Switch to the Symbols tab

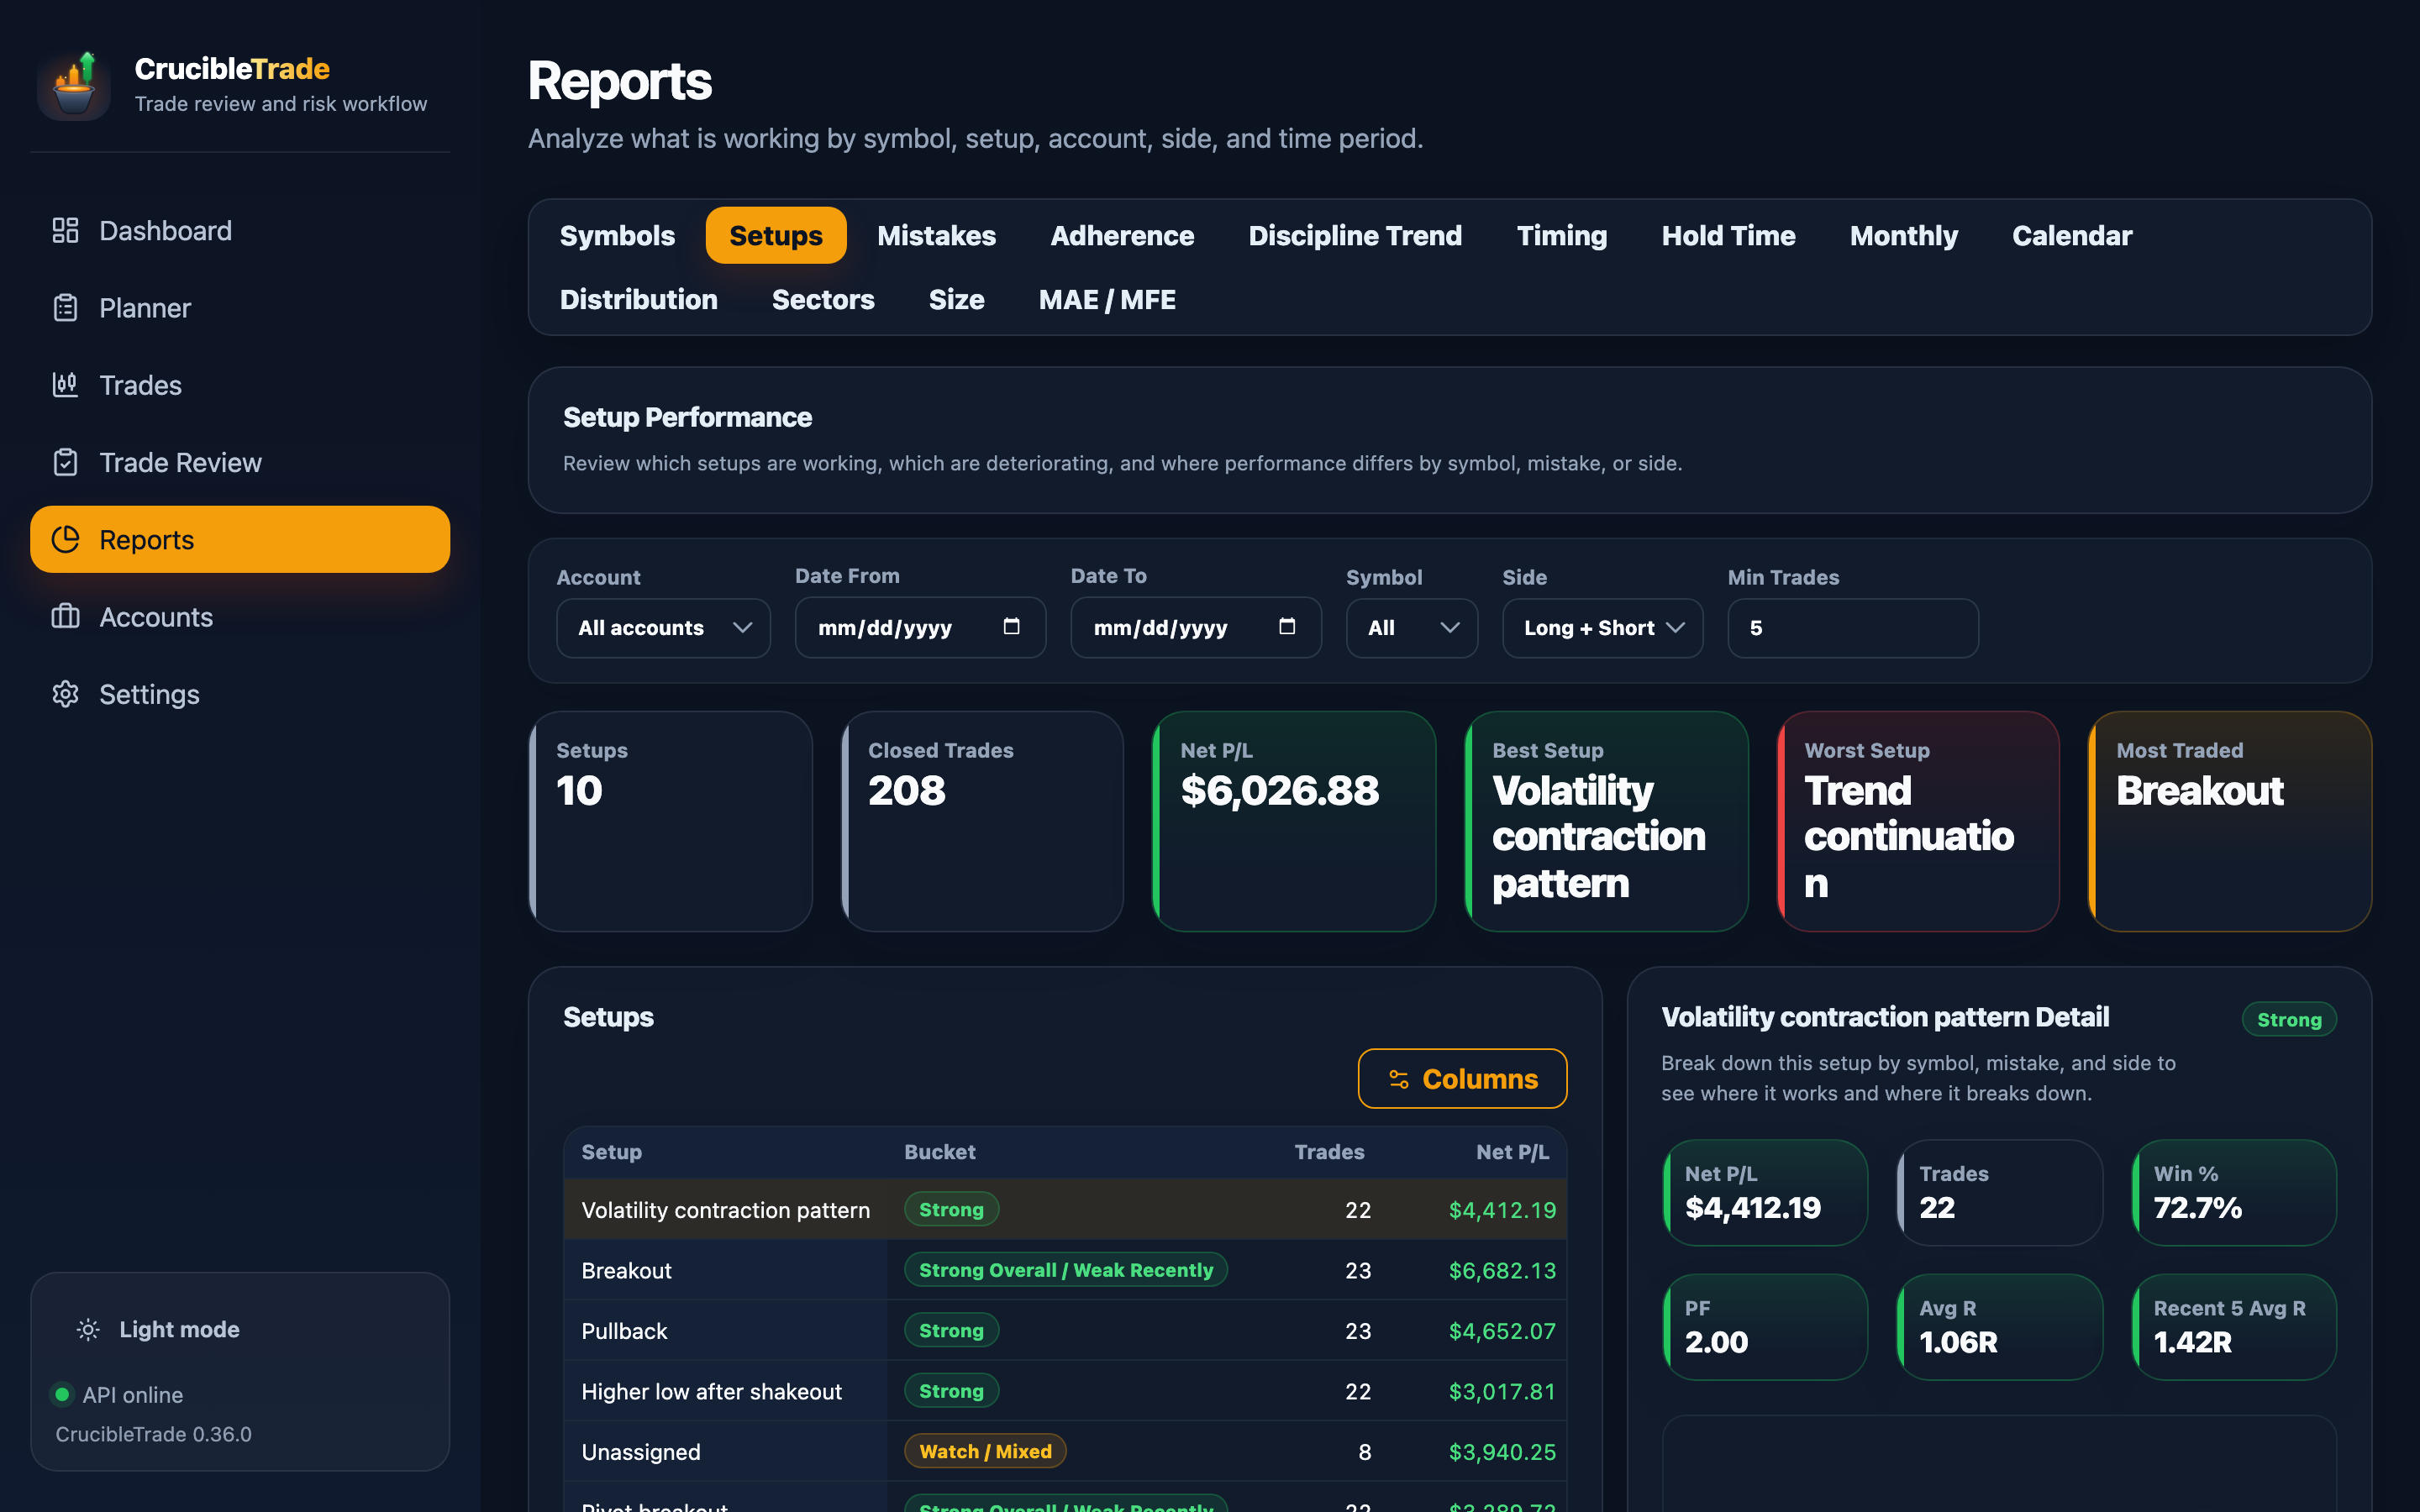pyautogui.click(x=617, y=235)
